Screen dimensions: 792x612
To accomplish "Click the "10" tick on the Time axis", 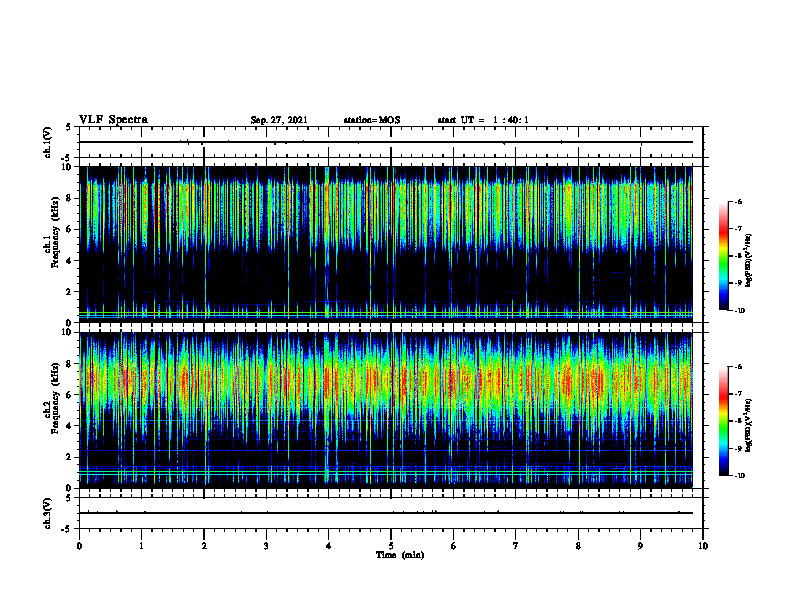I will 703,546.
